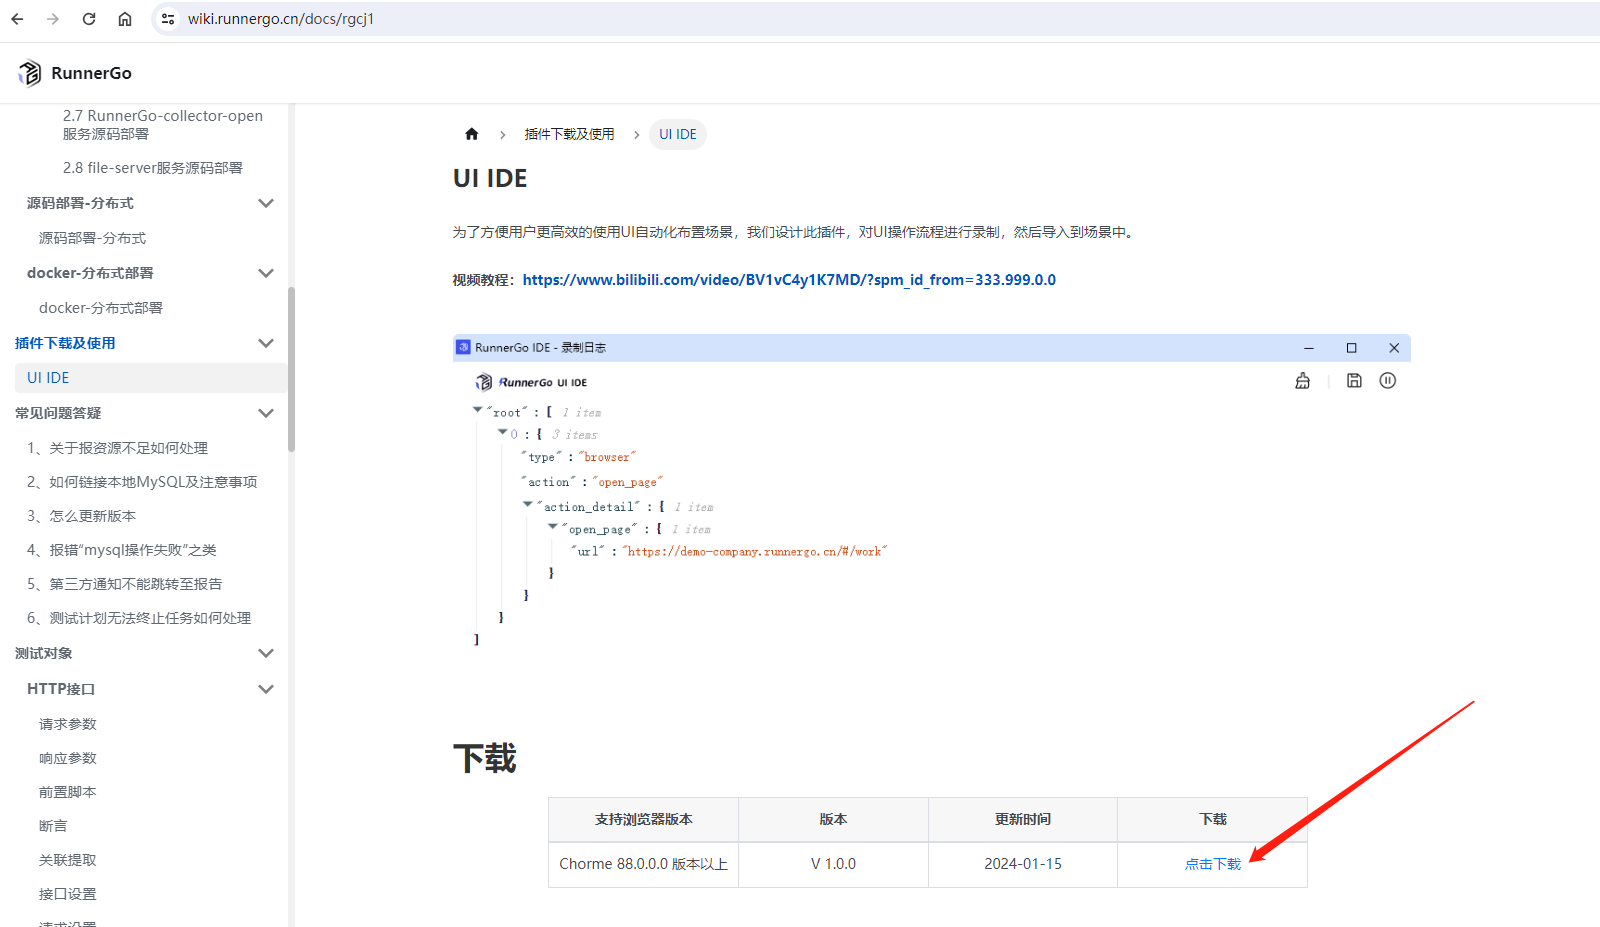Open the 断言 page

pyautogui.click(x=53, y=826)
